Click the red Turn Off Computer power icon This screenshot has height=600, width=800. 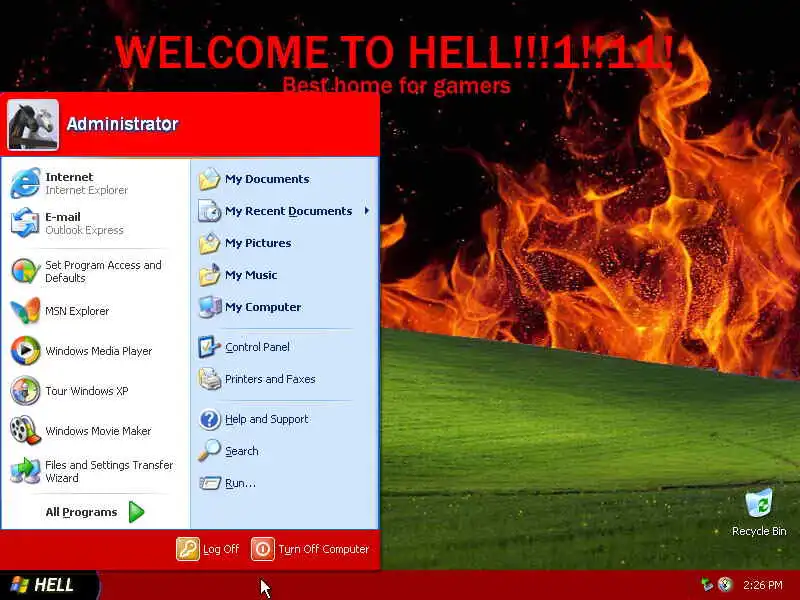263,549
